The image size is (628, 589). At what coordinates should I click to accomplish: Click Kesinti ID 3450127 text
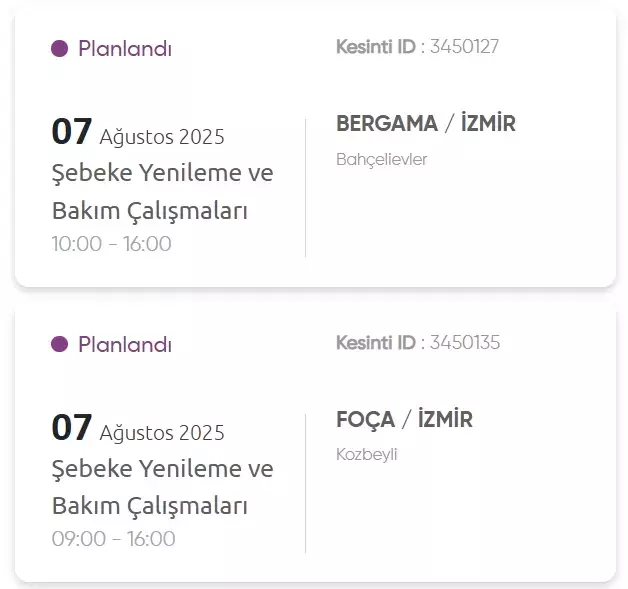point(417,47)
